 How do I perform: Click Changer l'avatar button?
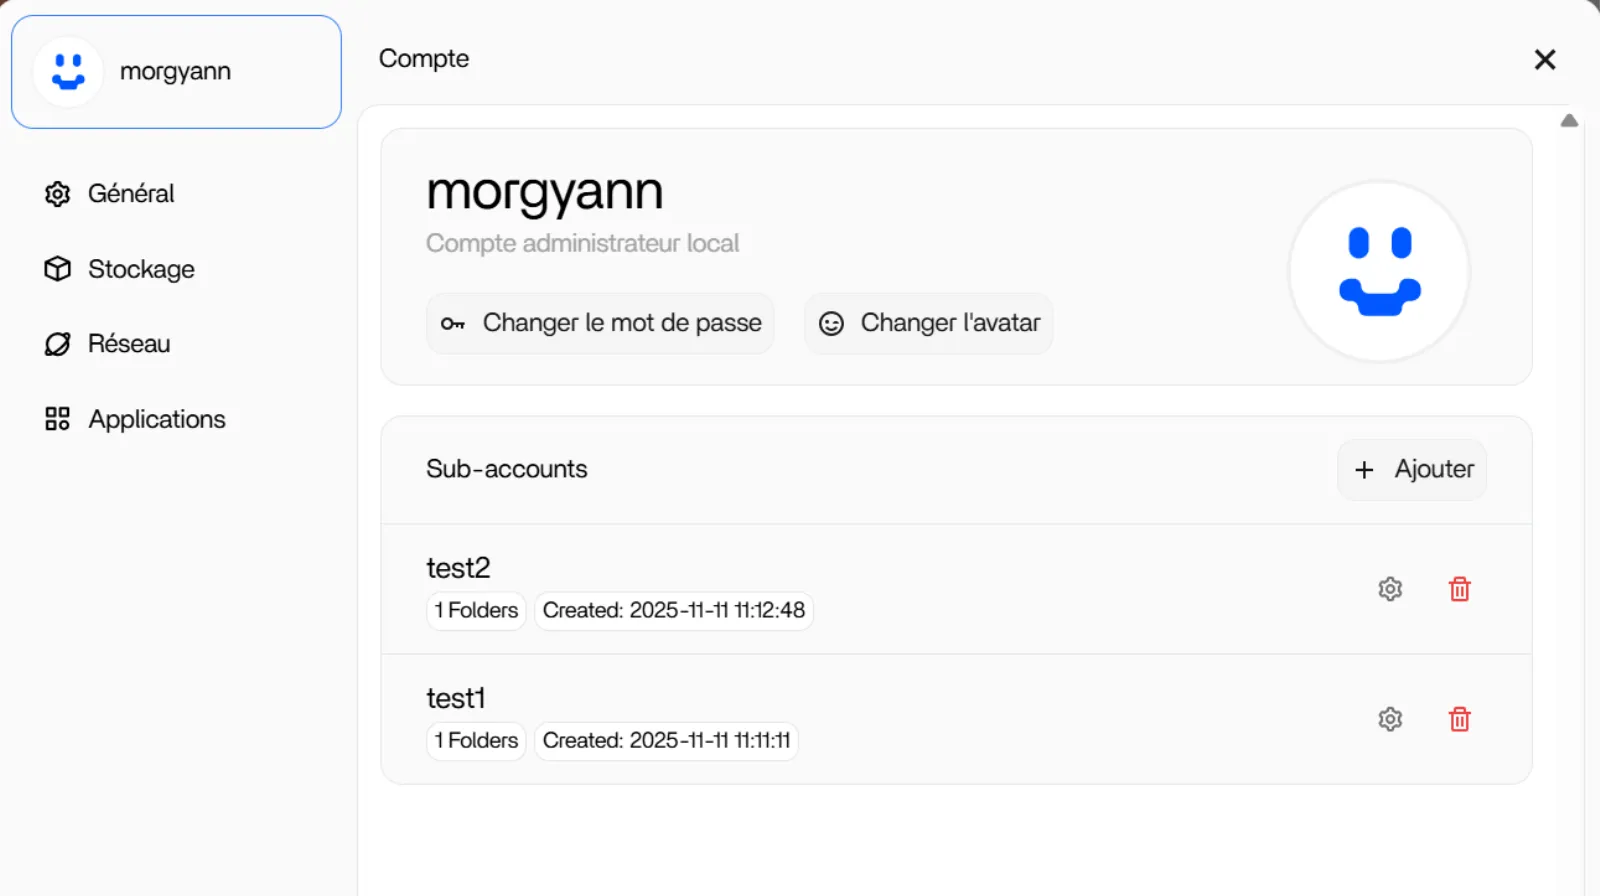(929, 323)
